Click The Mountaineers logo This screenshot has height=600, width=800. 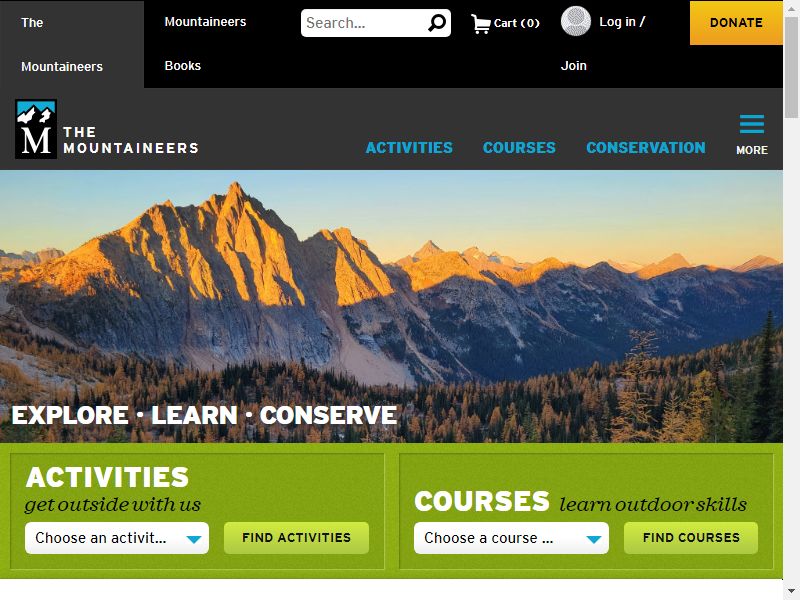pyautogui.click(x=107, y=129)
